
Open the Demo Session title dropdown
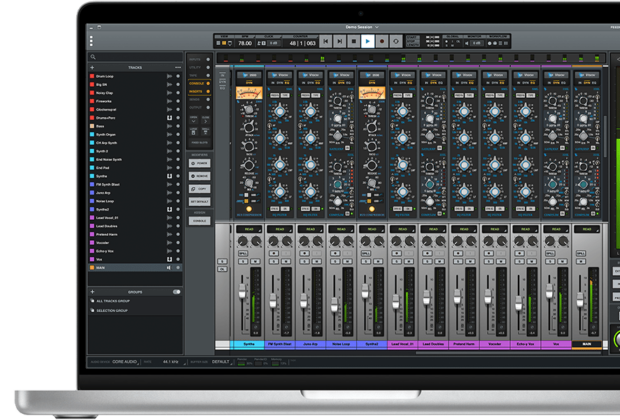(362, 27)
